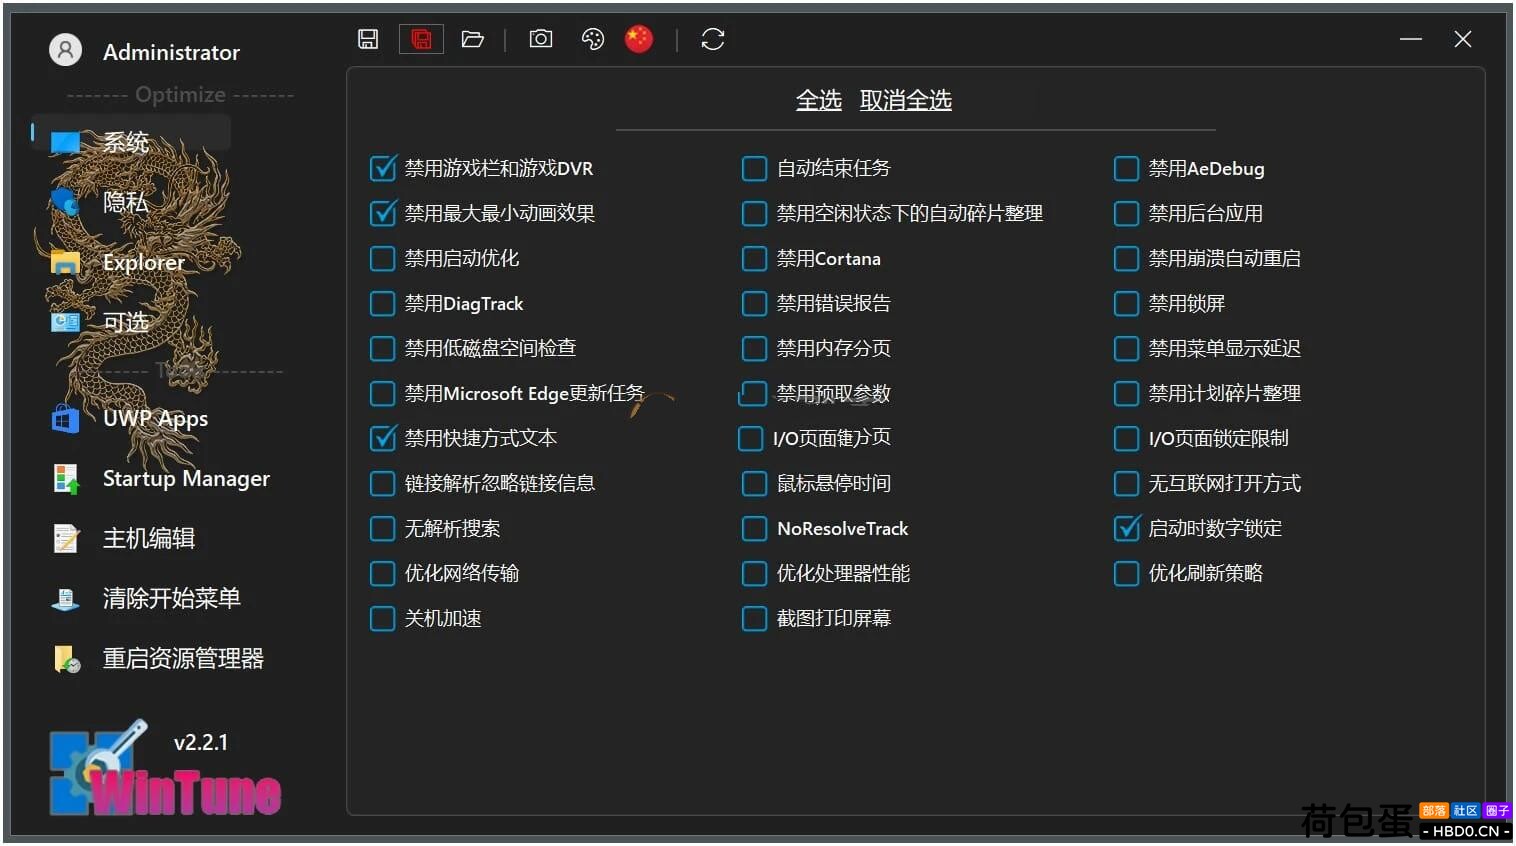Click the Startup Manager icon
Screen dimensions: 1516x846
coord(66,478)
